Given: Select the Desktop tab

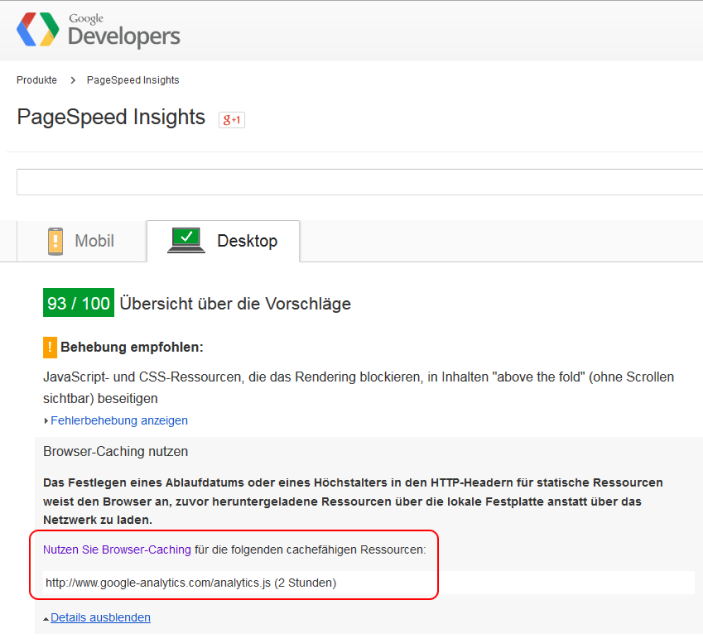Looking at the screenshot, I should (x=223, y=241).
